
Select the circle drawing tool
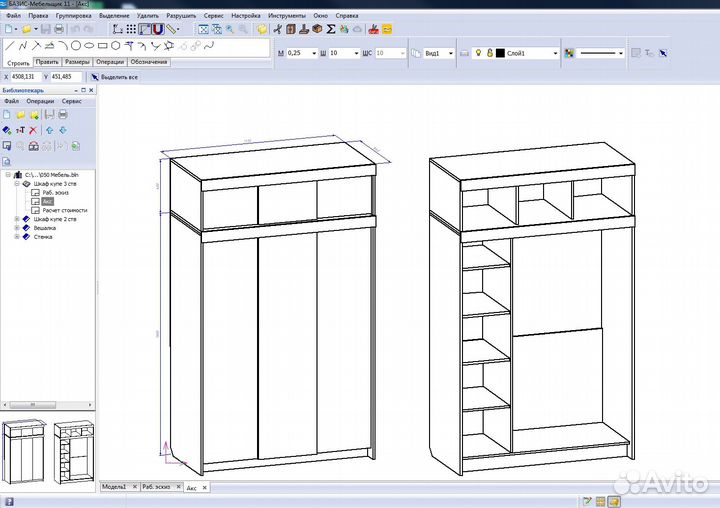pyautogui.click(x=77, y=46)
